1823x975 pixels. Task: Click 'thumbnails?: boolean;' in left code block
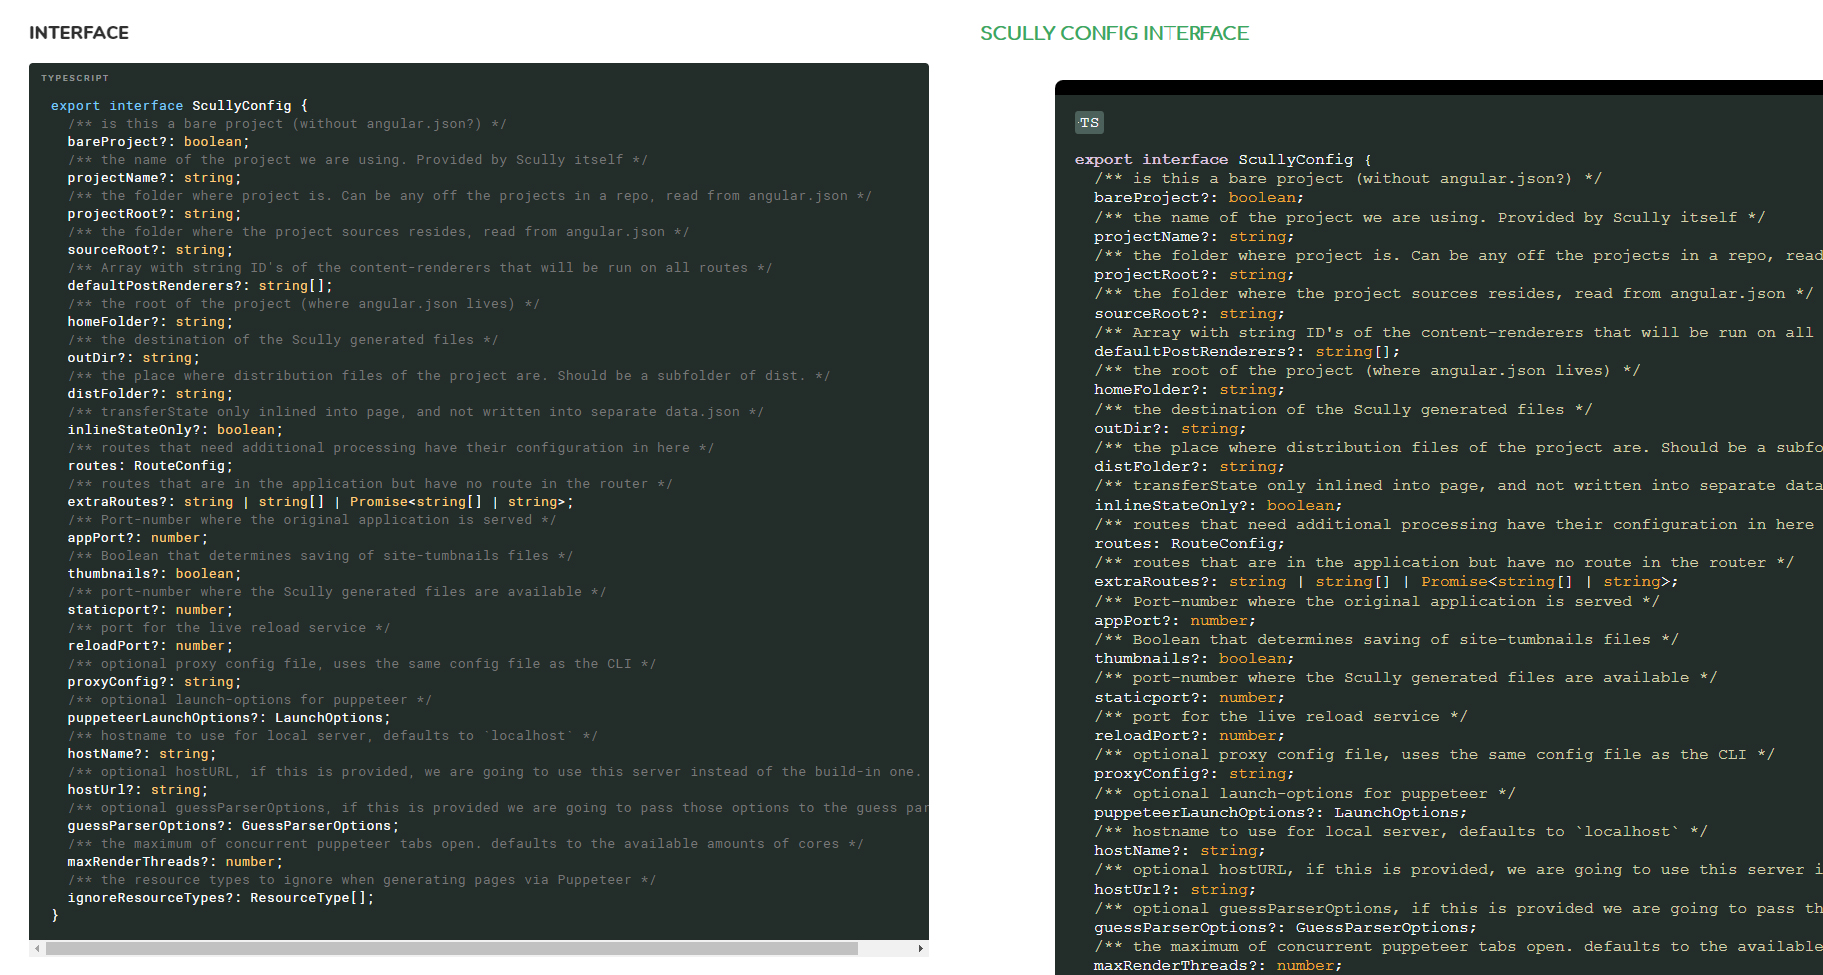coord(154,574)
